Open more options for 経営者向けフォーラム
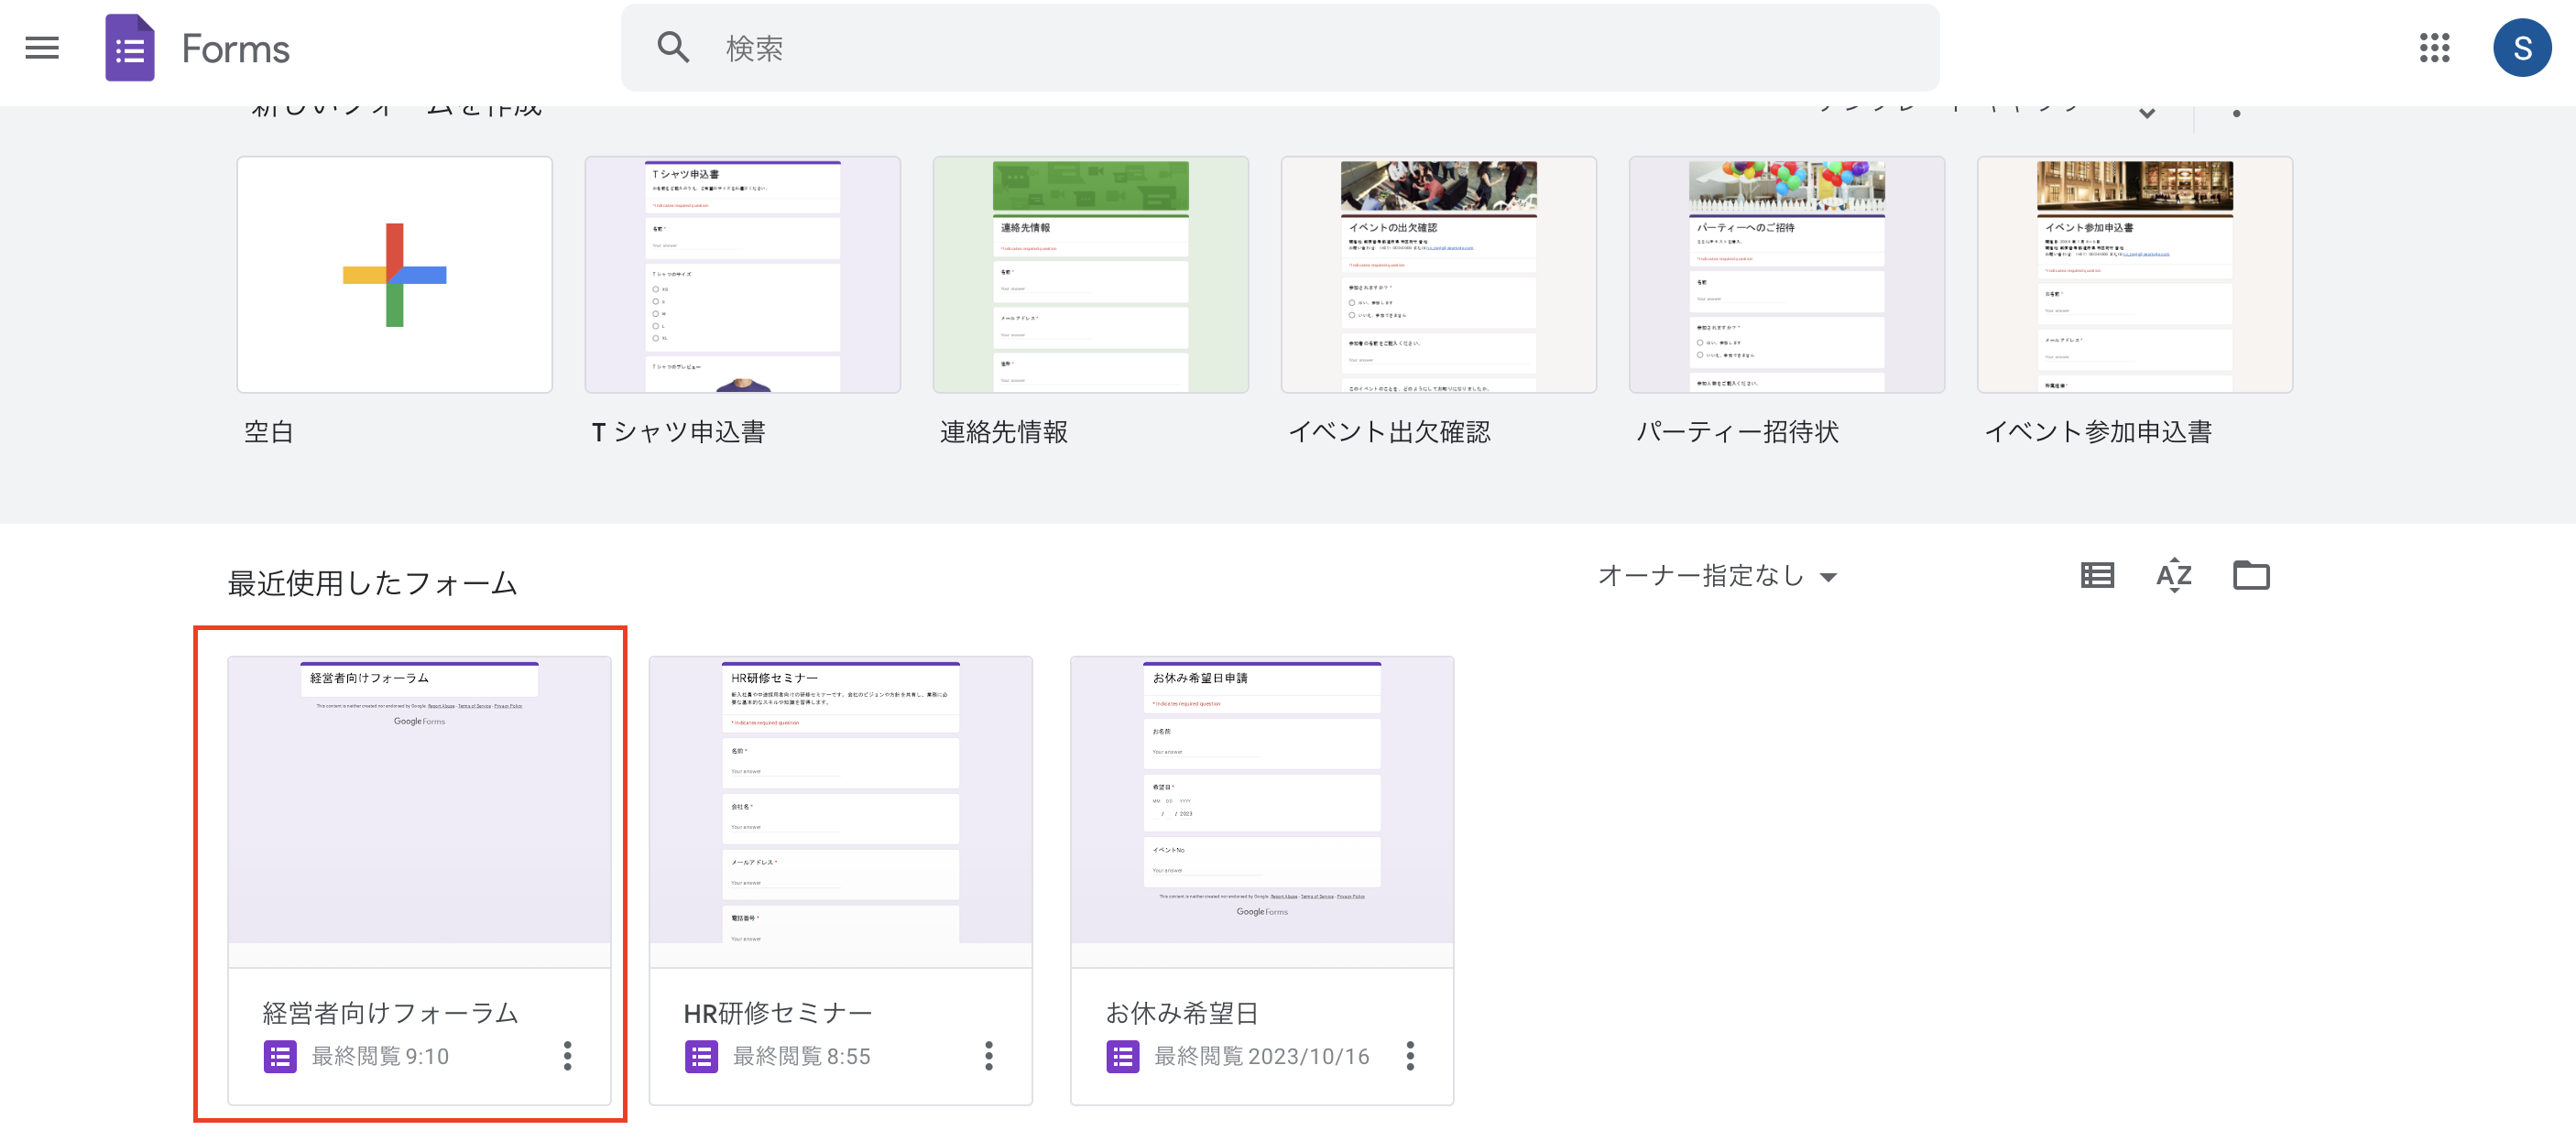Viewport: 2576px width, 1141px height. 567,1056
